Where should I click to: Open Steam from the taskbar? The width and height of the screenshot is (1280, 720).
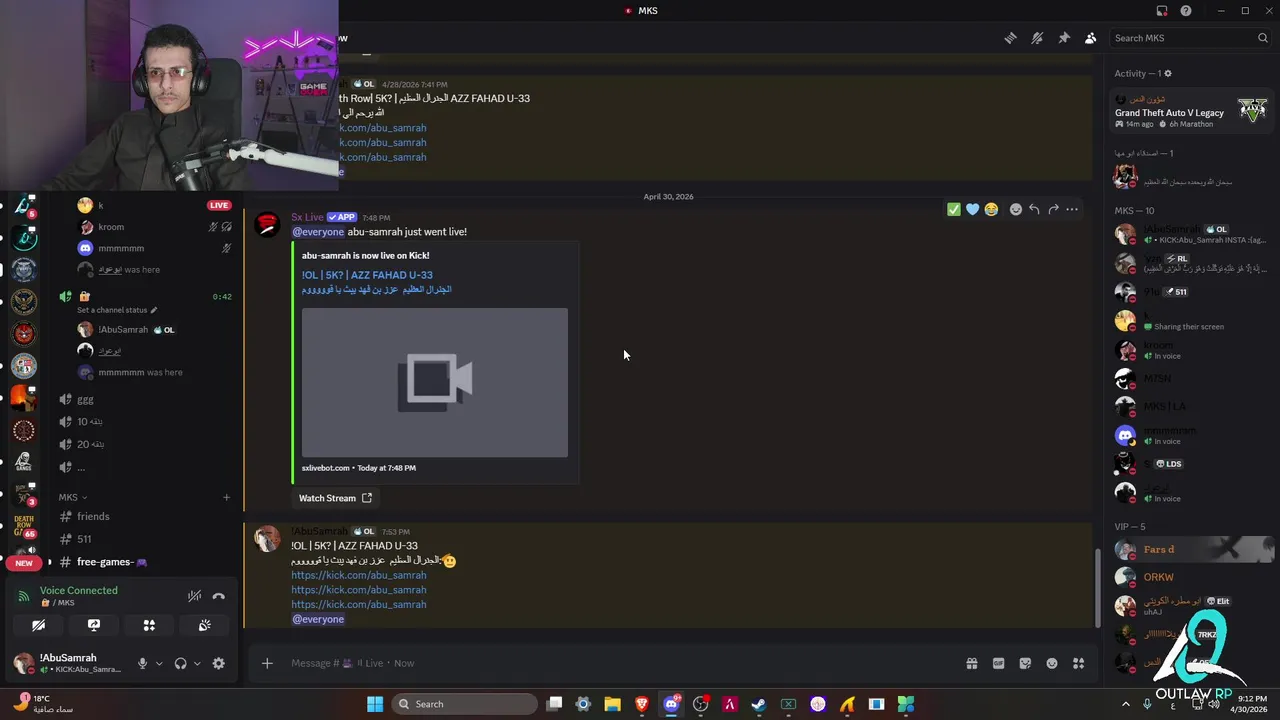pyautogui.click(x=759, y=704)
